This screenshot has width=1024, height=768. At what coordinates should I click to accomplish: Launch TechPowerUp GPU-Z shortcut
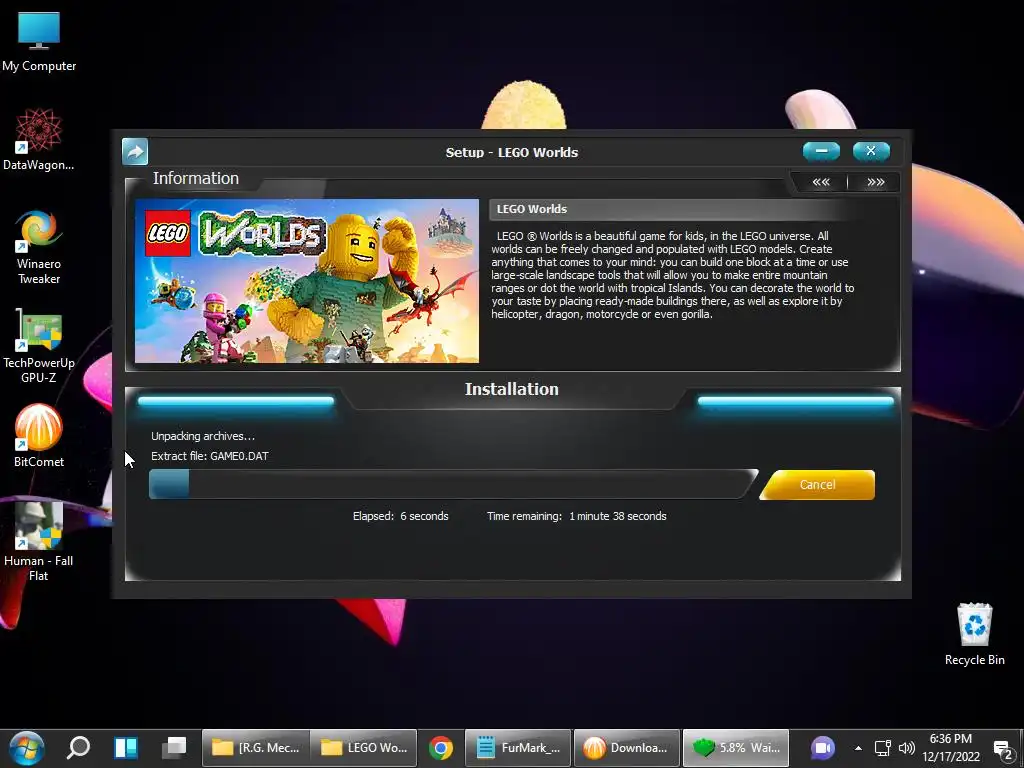[39, 347]
